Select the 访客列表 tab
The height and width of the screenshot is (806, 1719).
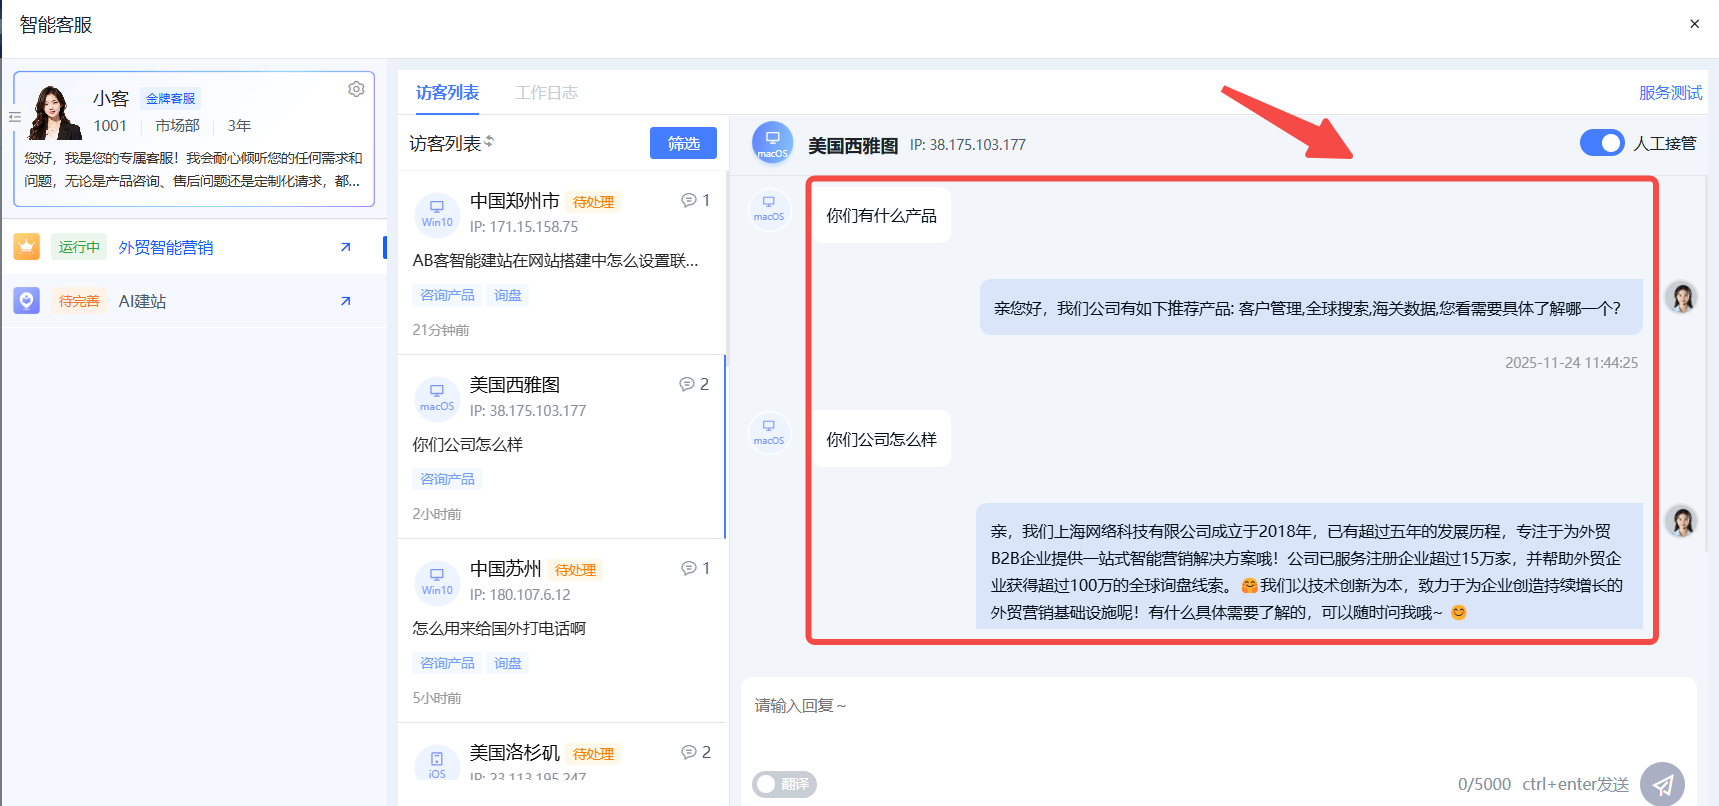point(447,93)
